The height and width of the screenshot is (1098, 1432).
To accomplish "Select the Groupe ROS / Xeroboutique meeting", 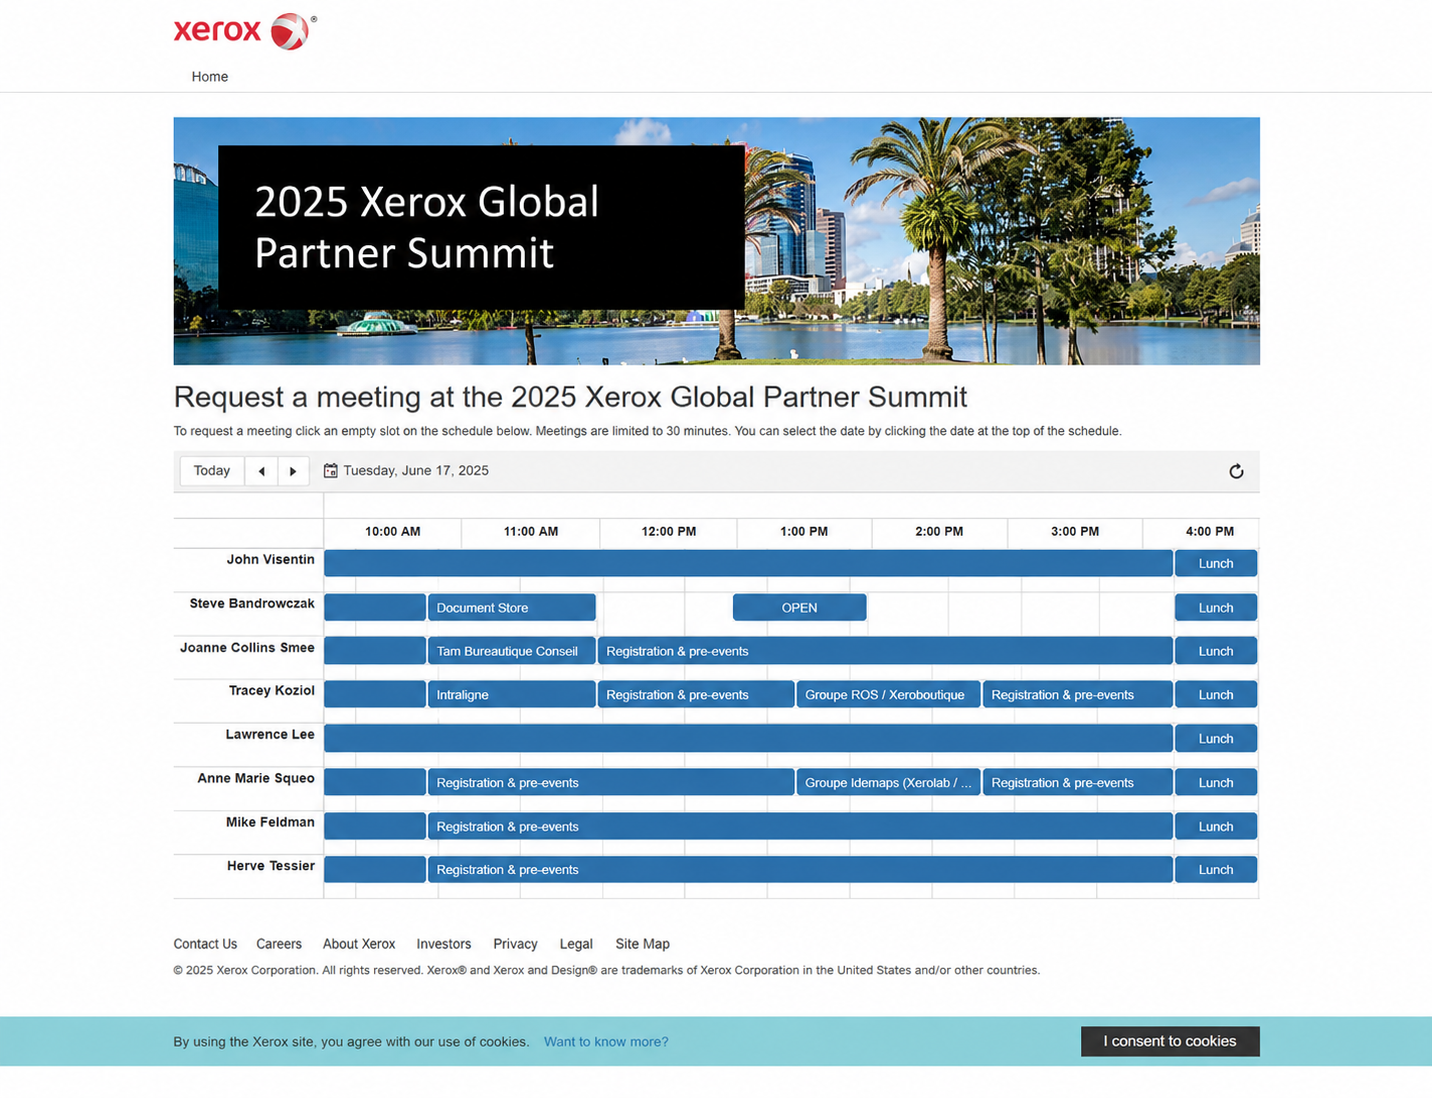I will pos(888,695).
